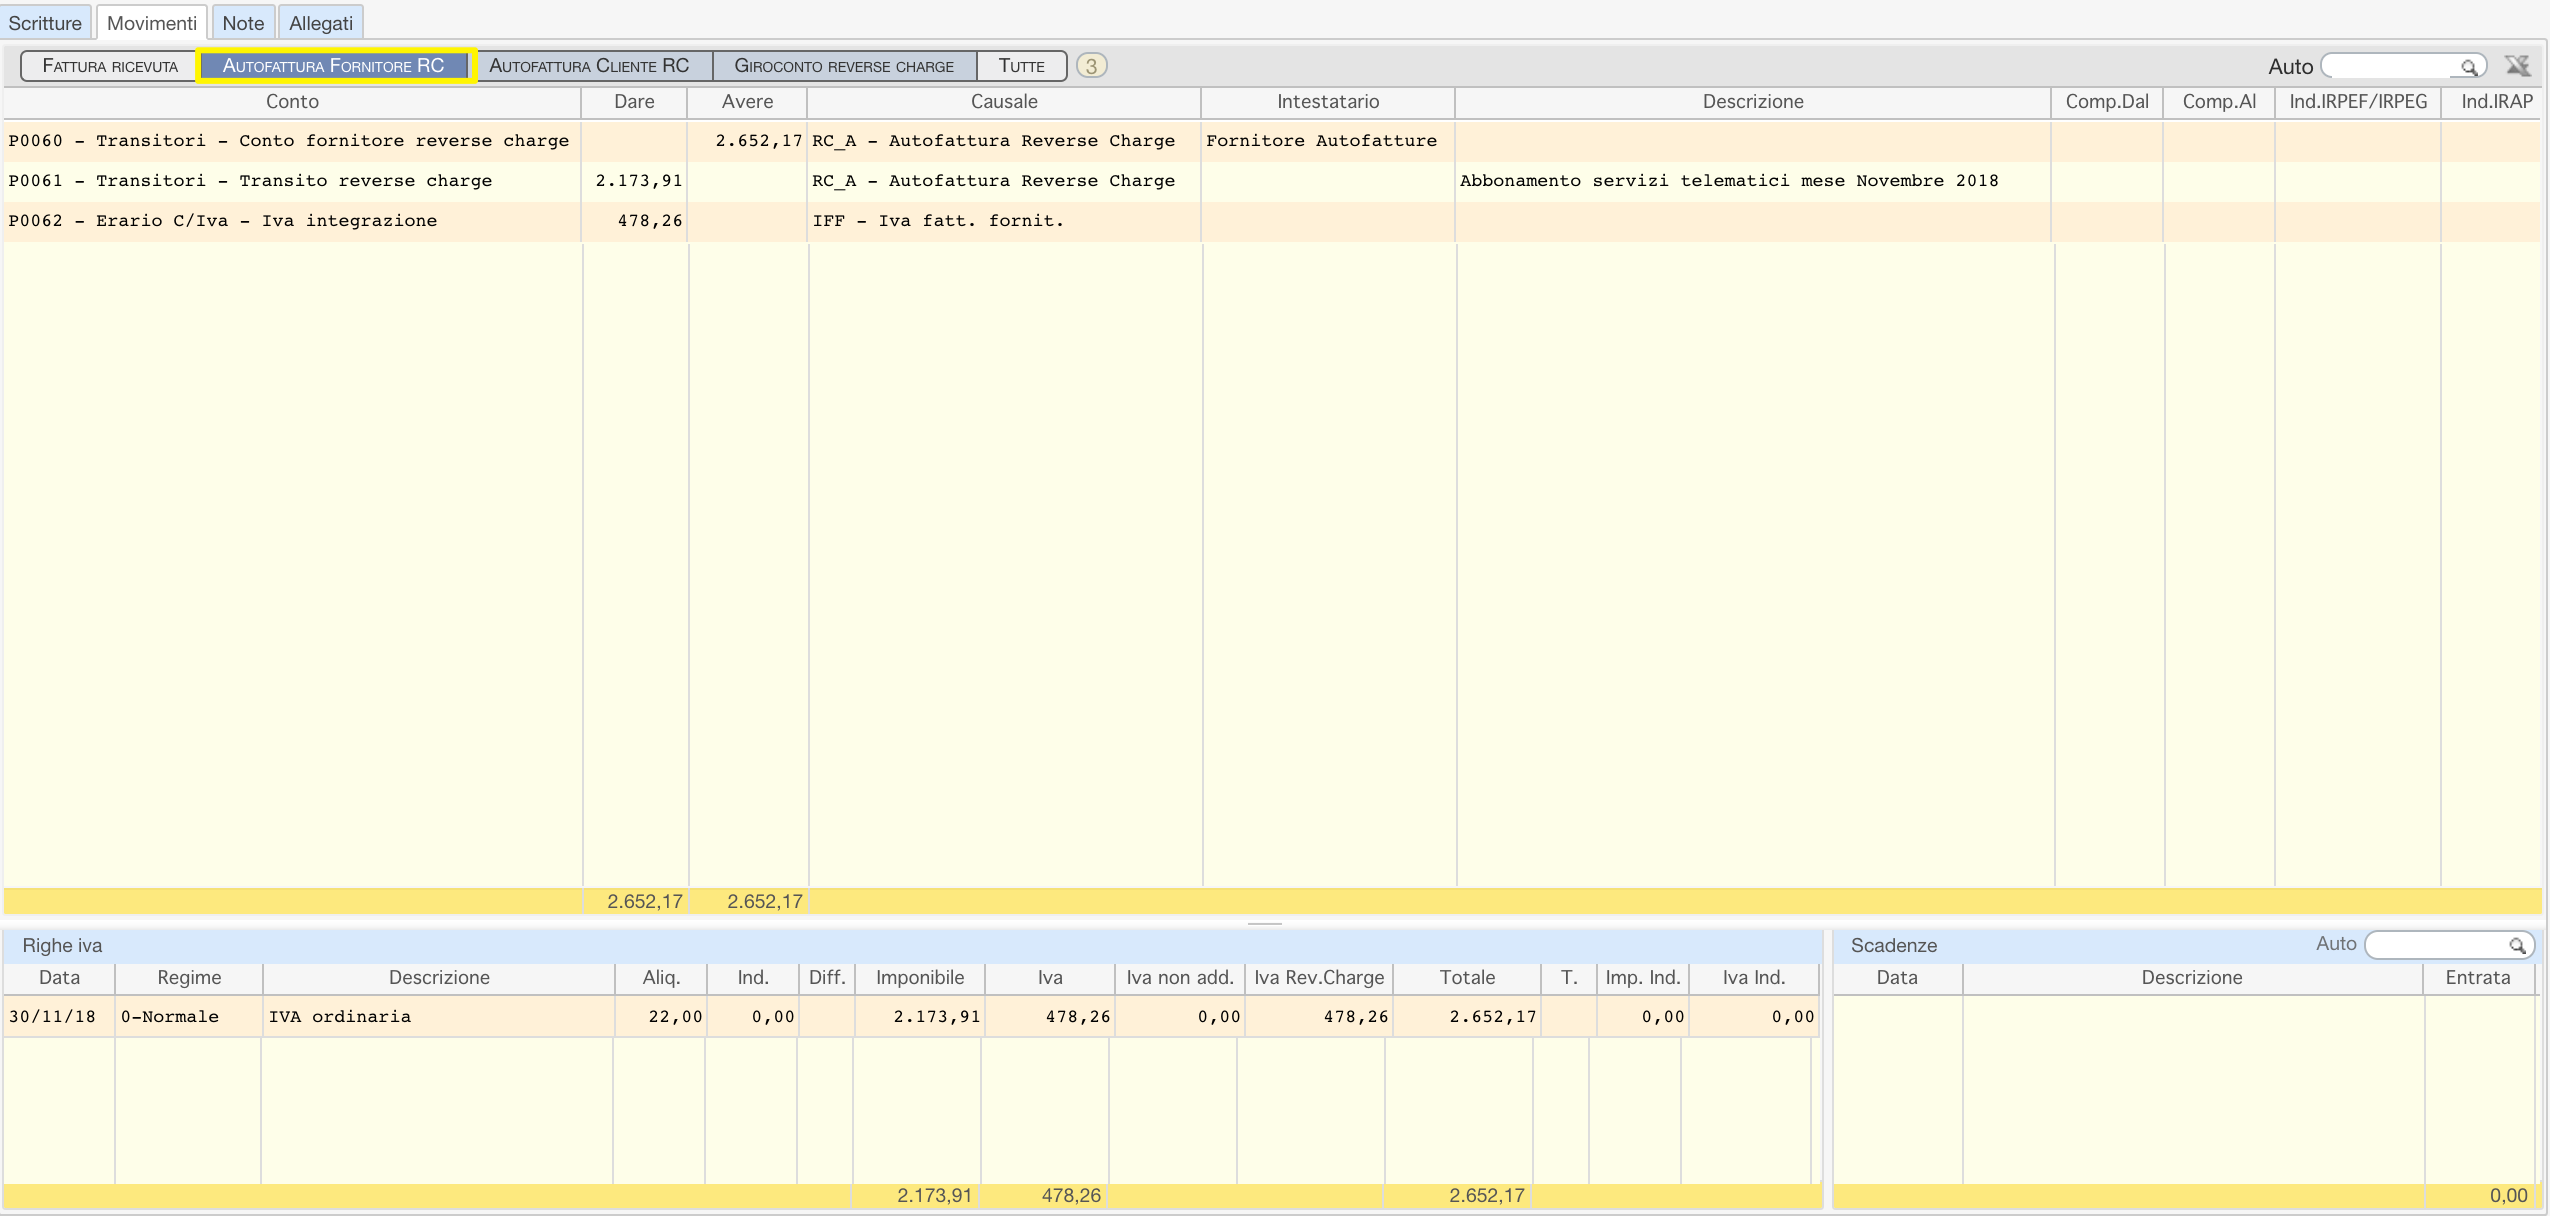Viewport: 2550px width, 1216px height.
Task: Click the Intestatario column header
Action: (1328, 102)
